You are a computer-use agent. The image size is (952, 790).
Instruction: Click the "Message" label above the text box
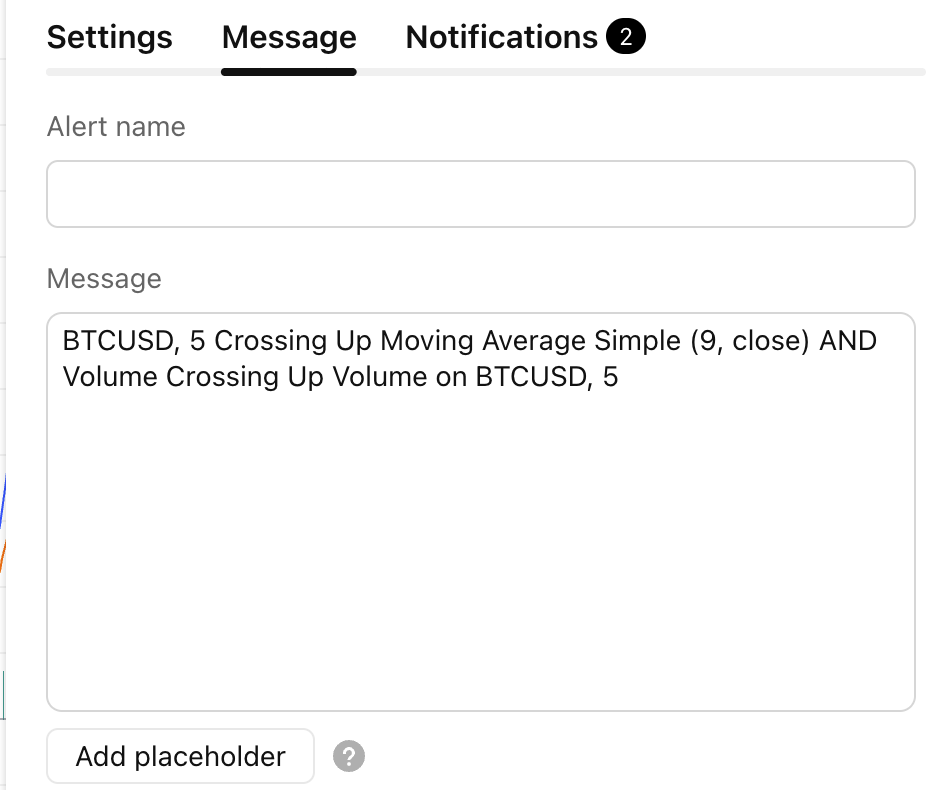coord(104,278)
